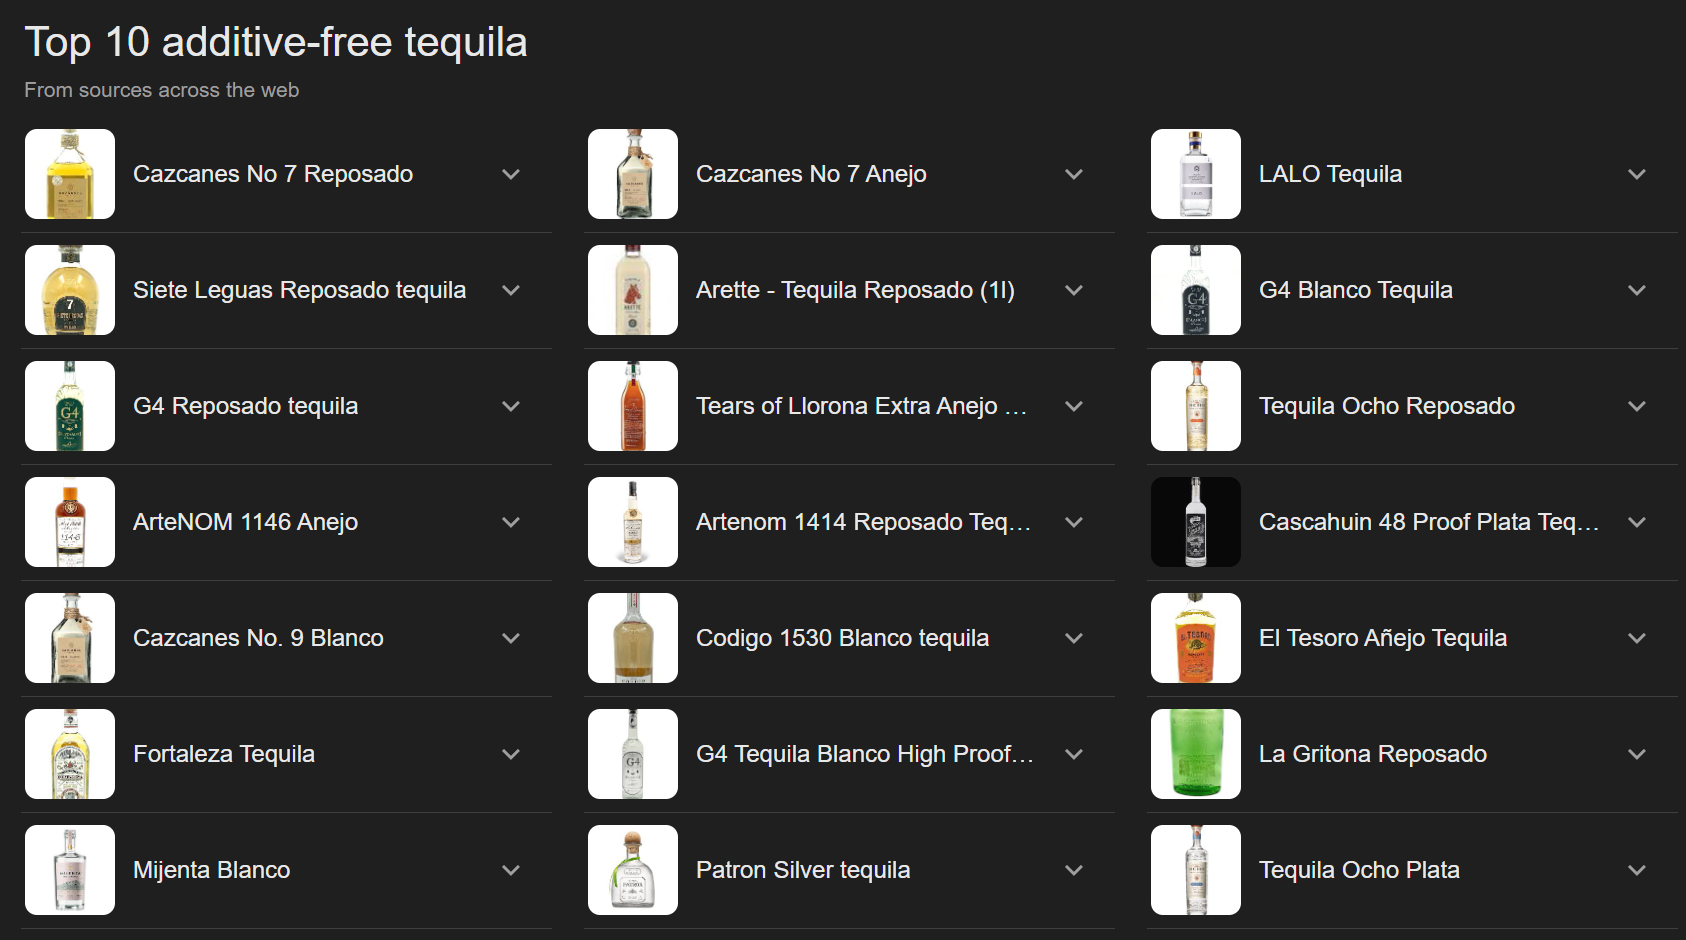Image resolution: width=1686 pixels, height=940 pixels.
Task: Select the G4 Blanco Tequila bottle thumbnail
Action: pos(1195,290)
